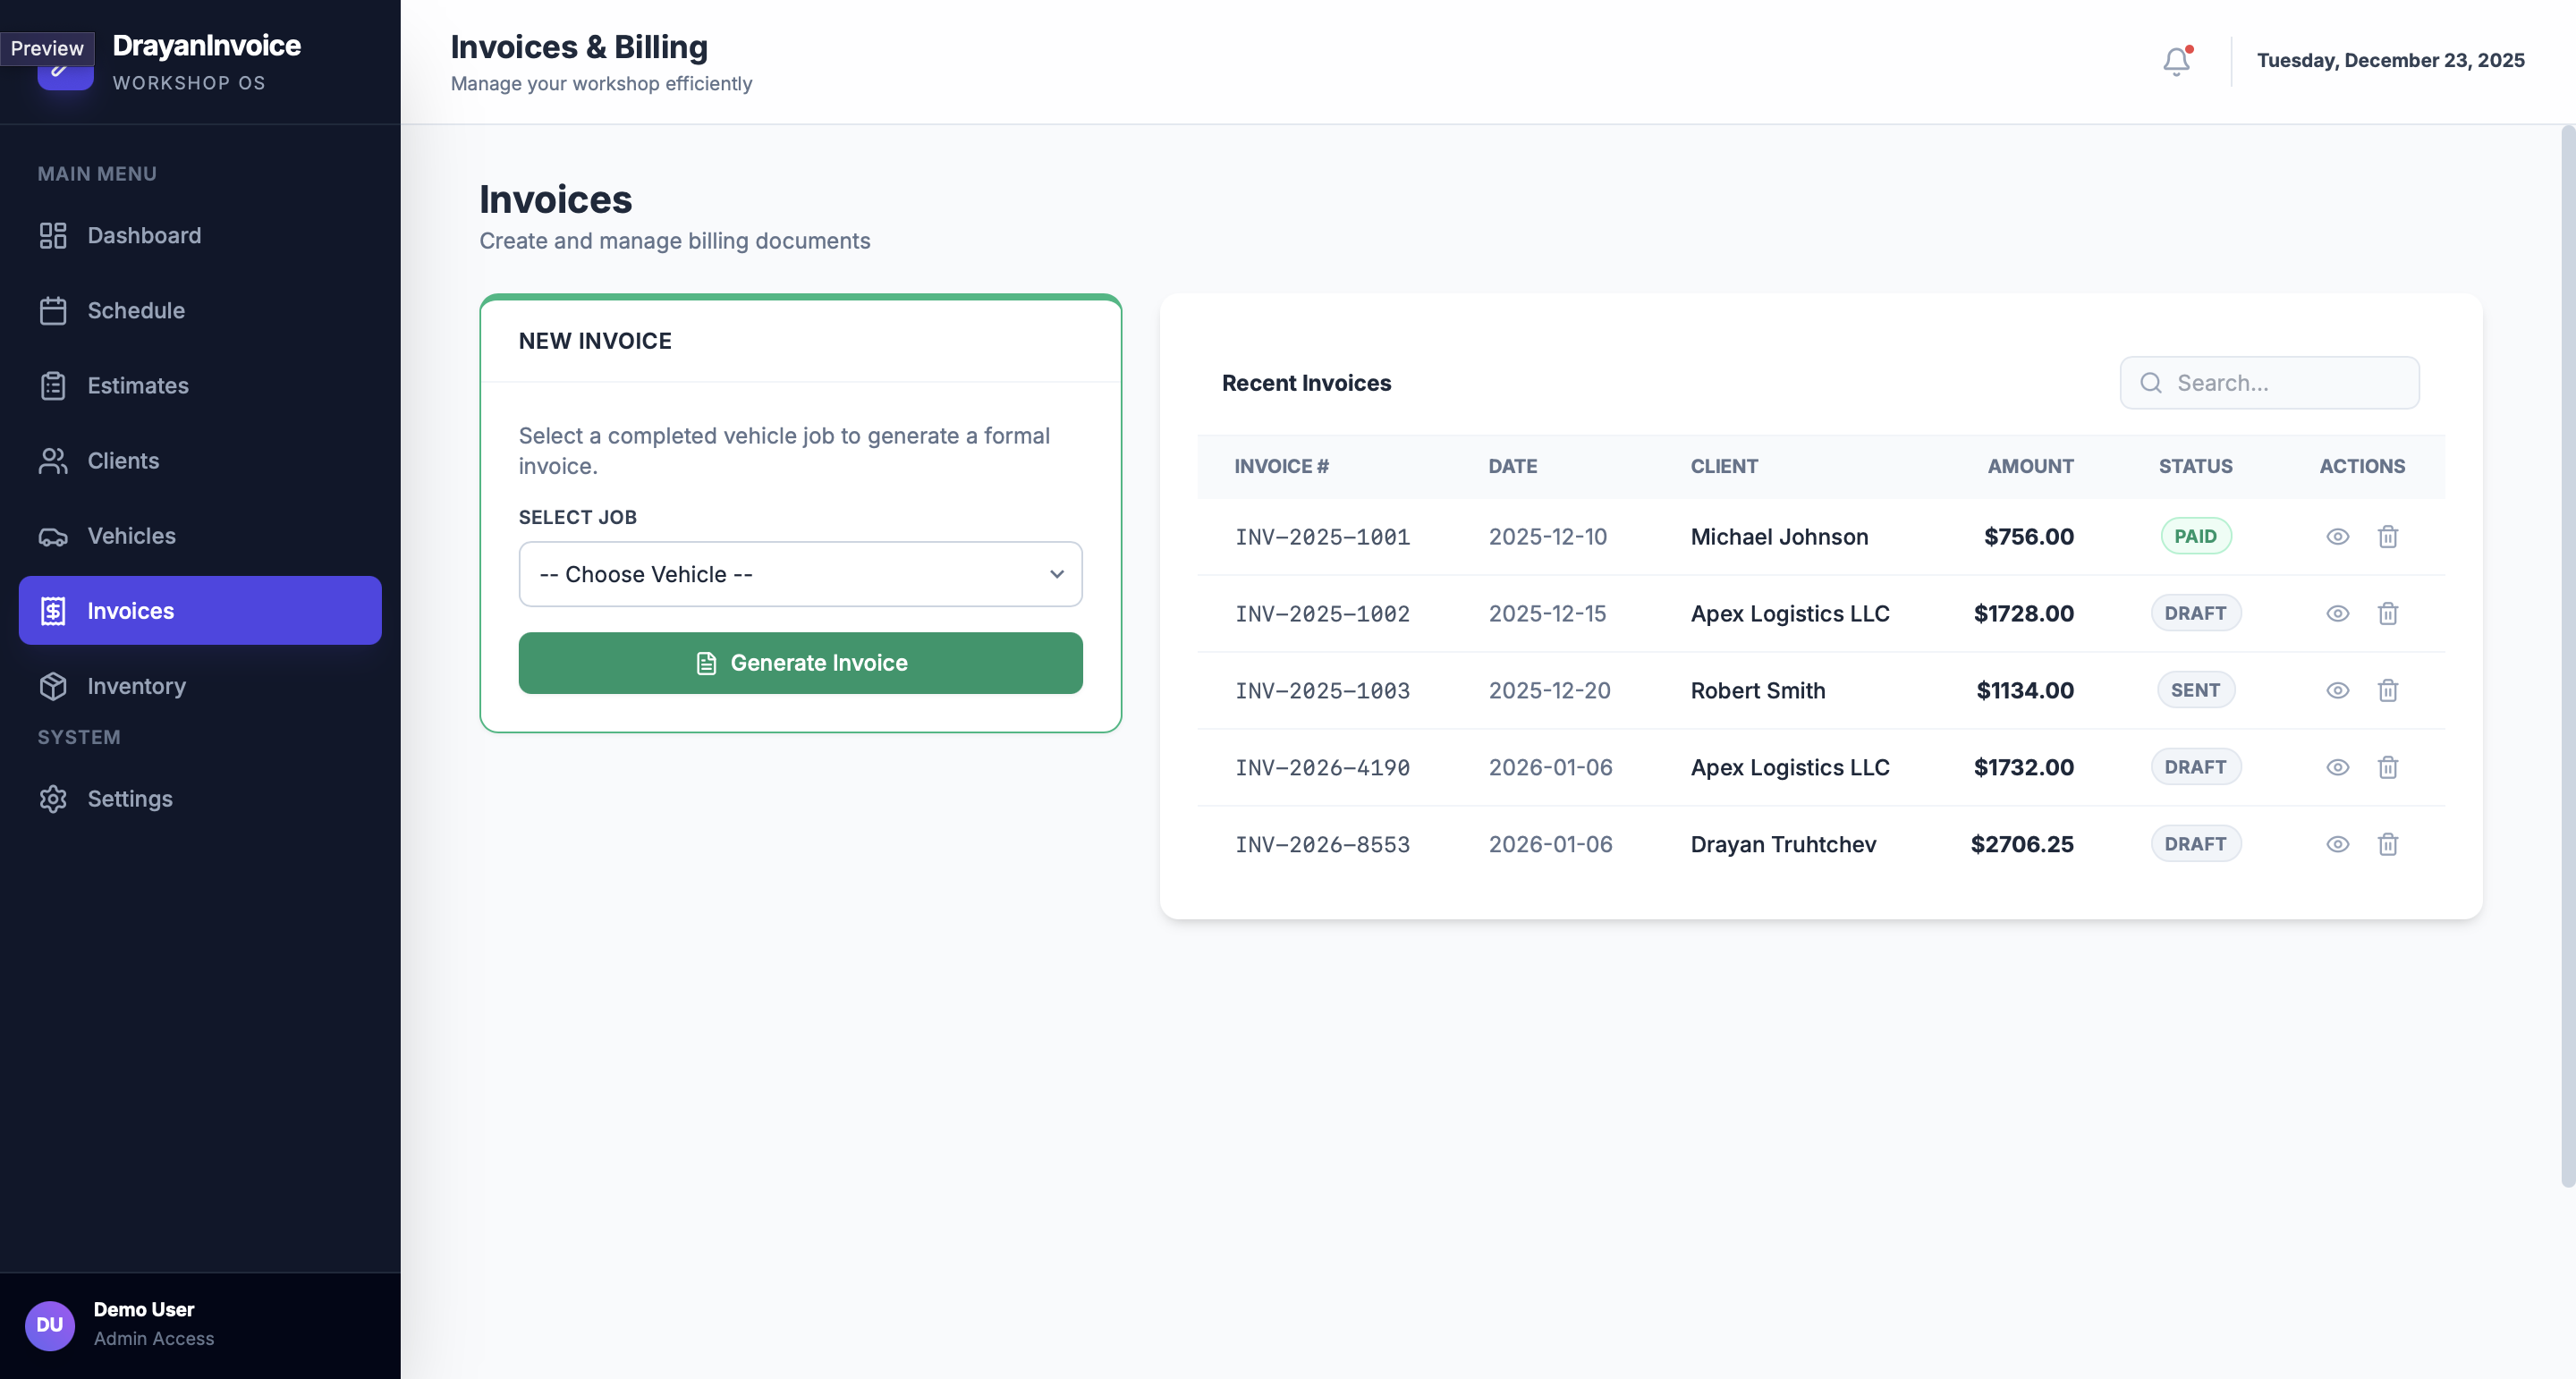
Task: Click the Generate Invoice button
Action: tap(800, 663)
